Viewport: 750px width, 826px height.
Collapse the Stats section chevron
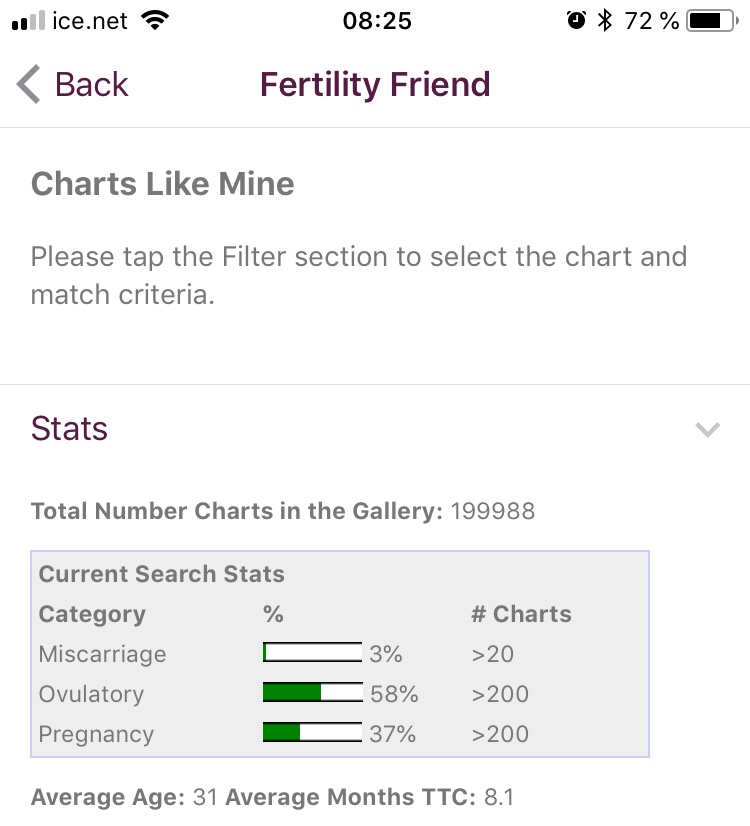(707, 430)
